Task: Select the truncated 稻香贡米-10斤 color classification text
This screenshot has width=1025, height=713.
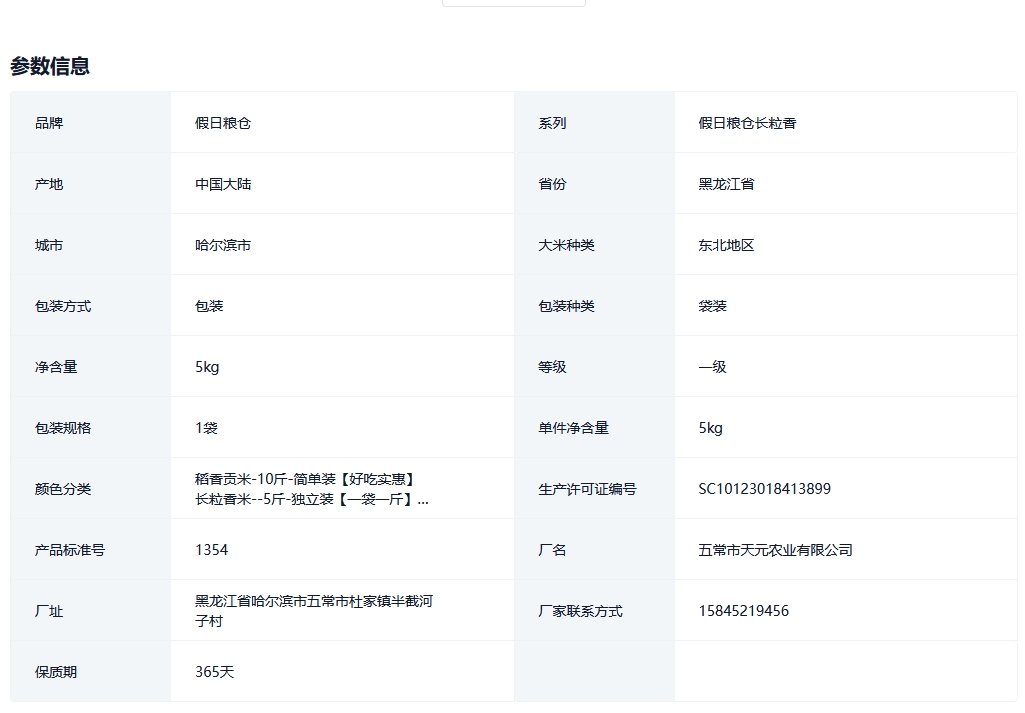Action: click(x=312, y=489)
